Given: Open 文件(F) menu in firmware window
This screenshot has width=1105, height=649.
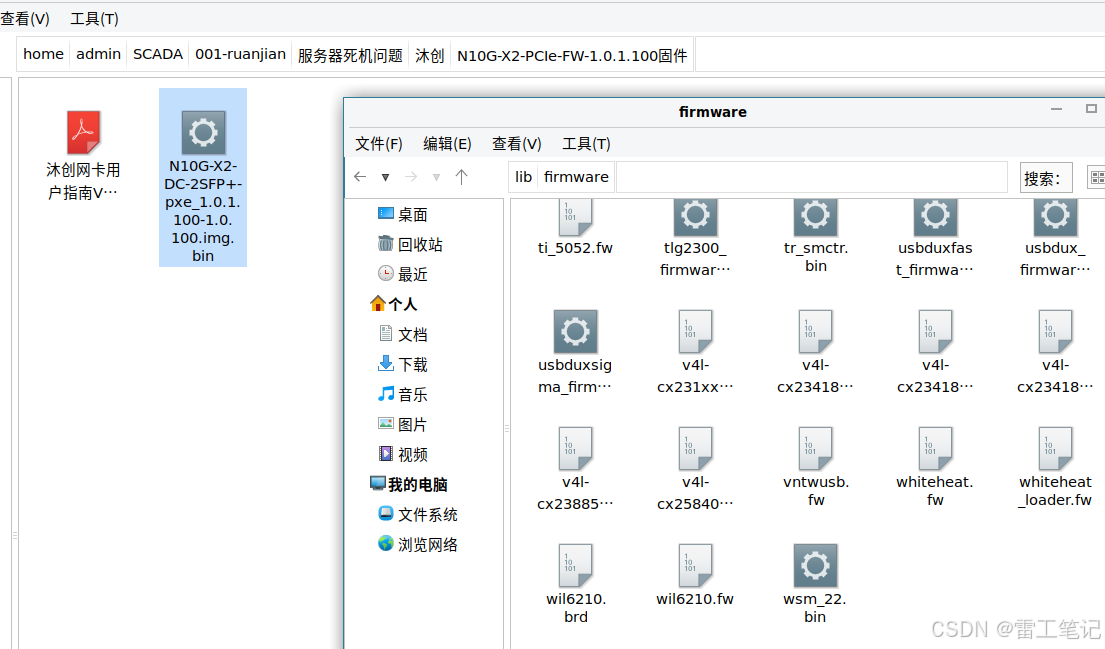Looking at the screenshot, I should point(378,144).
